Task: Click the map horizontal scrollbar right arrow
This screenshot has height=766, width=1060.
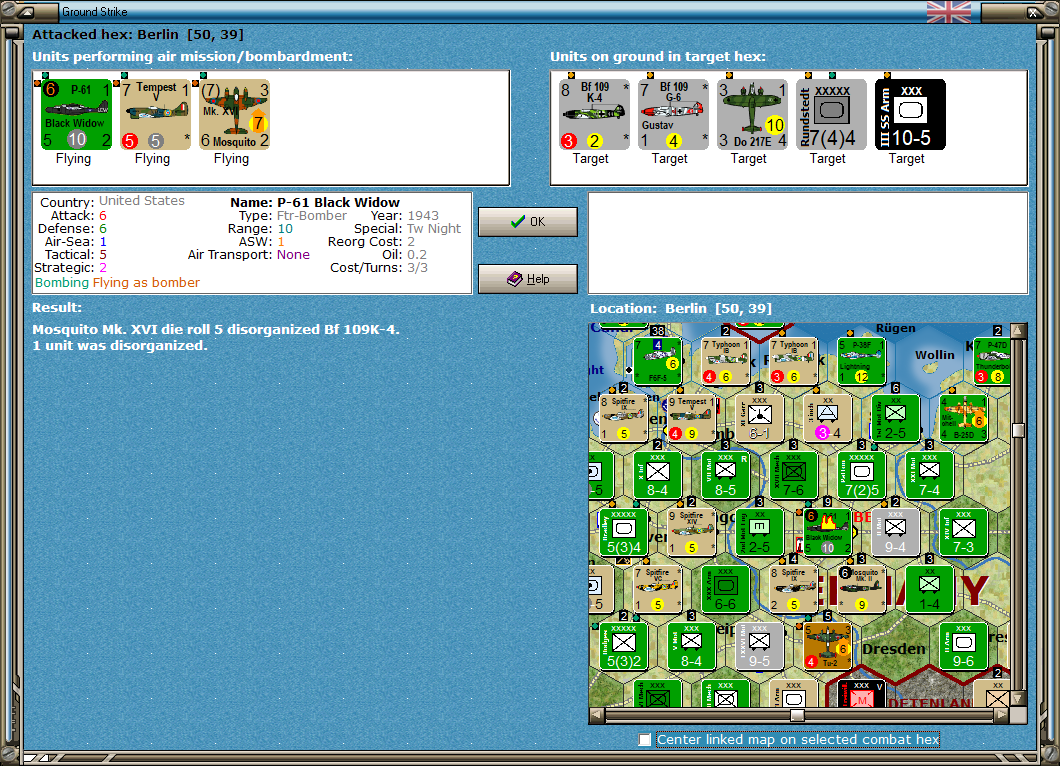Action: coord(1003,715)
